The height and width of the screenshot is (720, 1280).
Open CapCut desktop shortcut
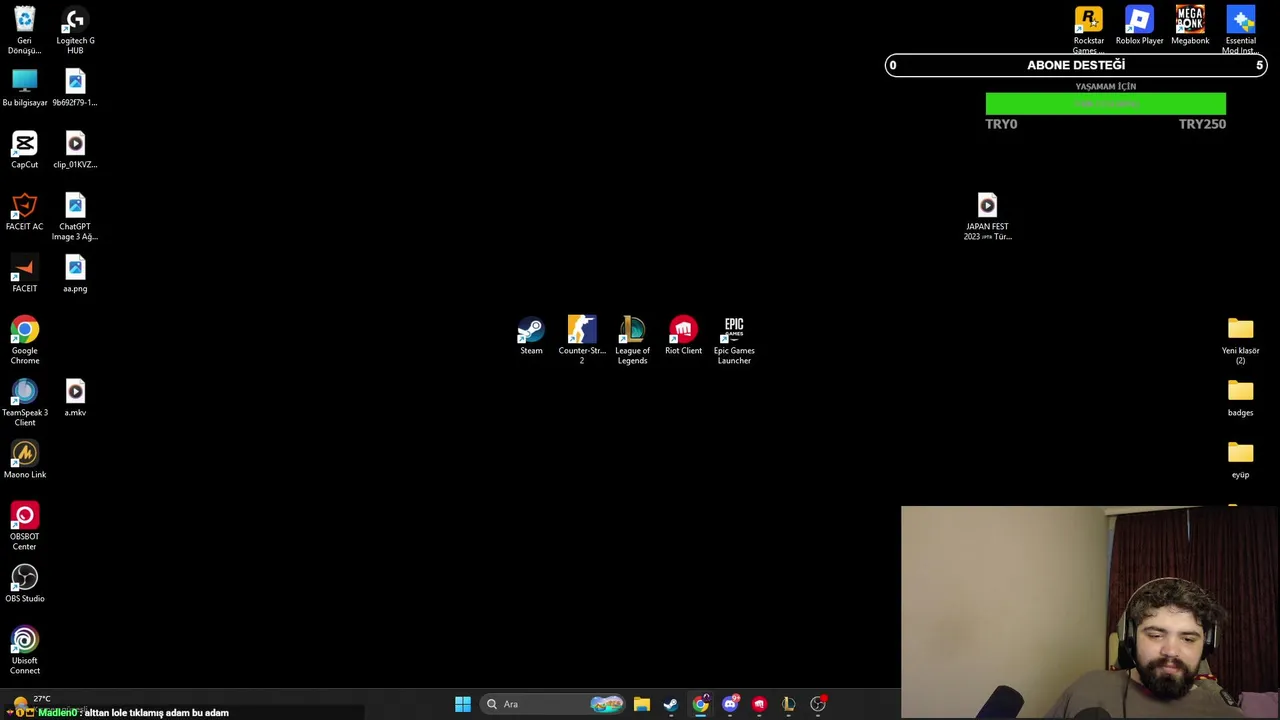pyautogui.click(x=24, y=149)
